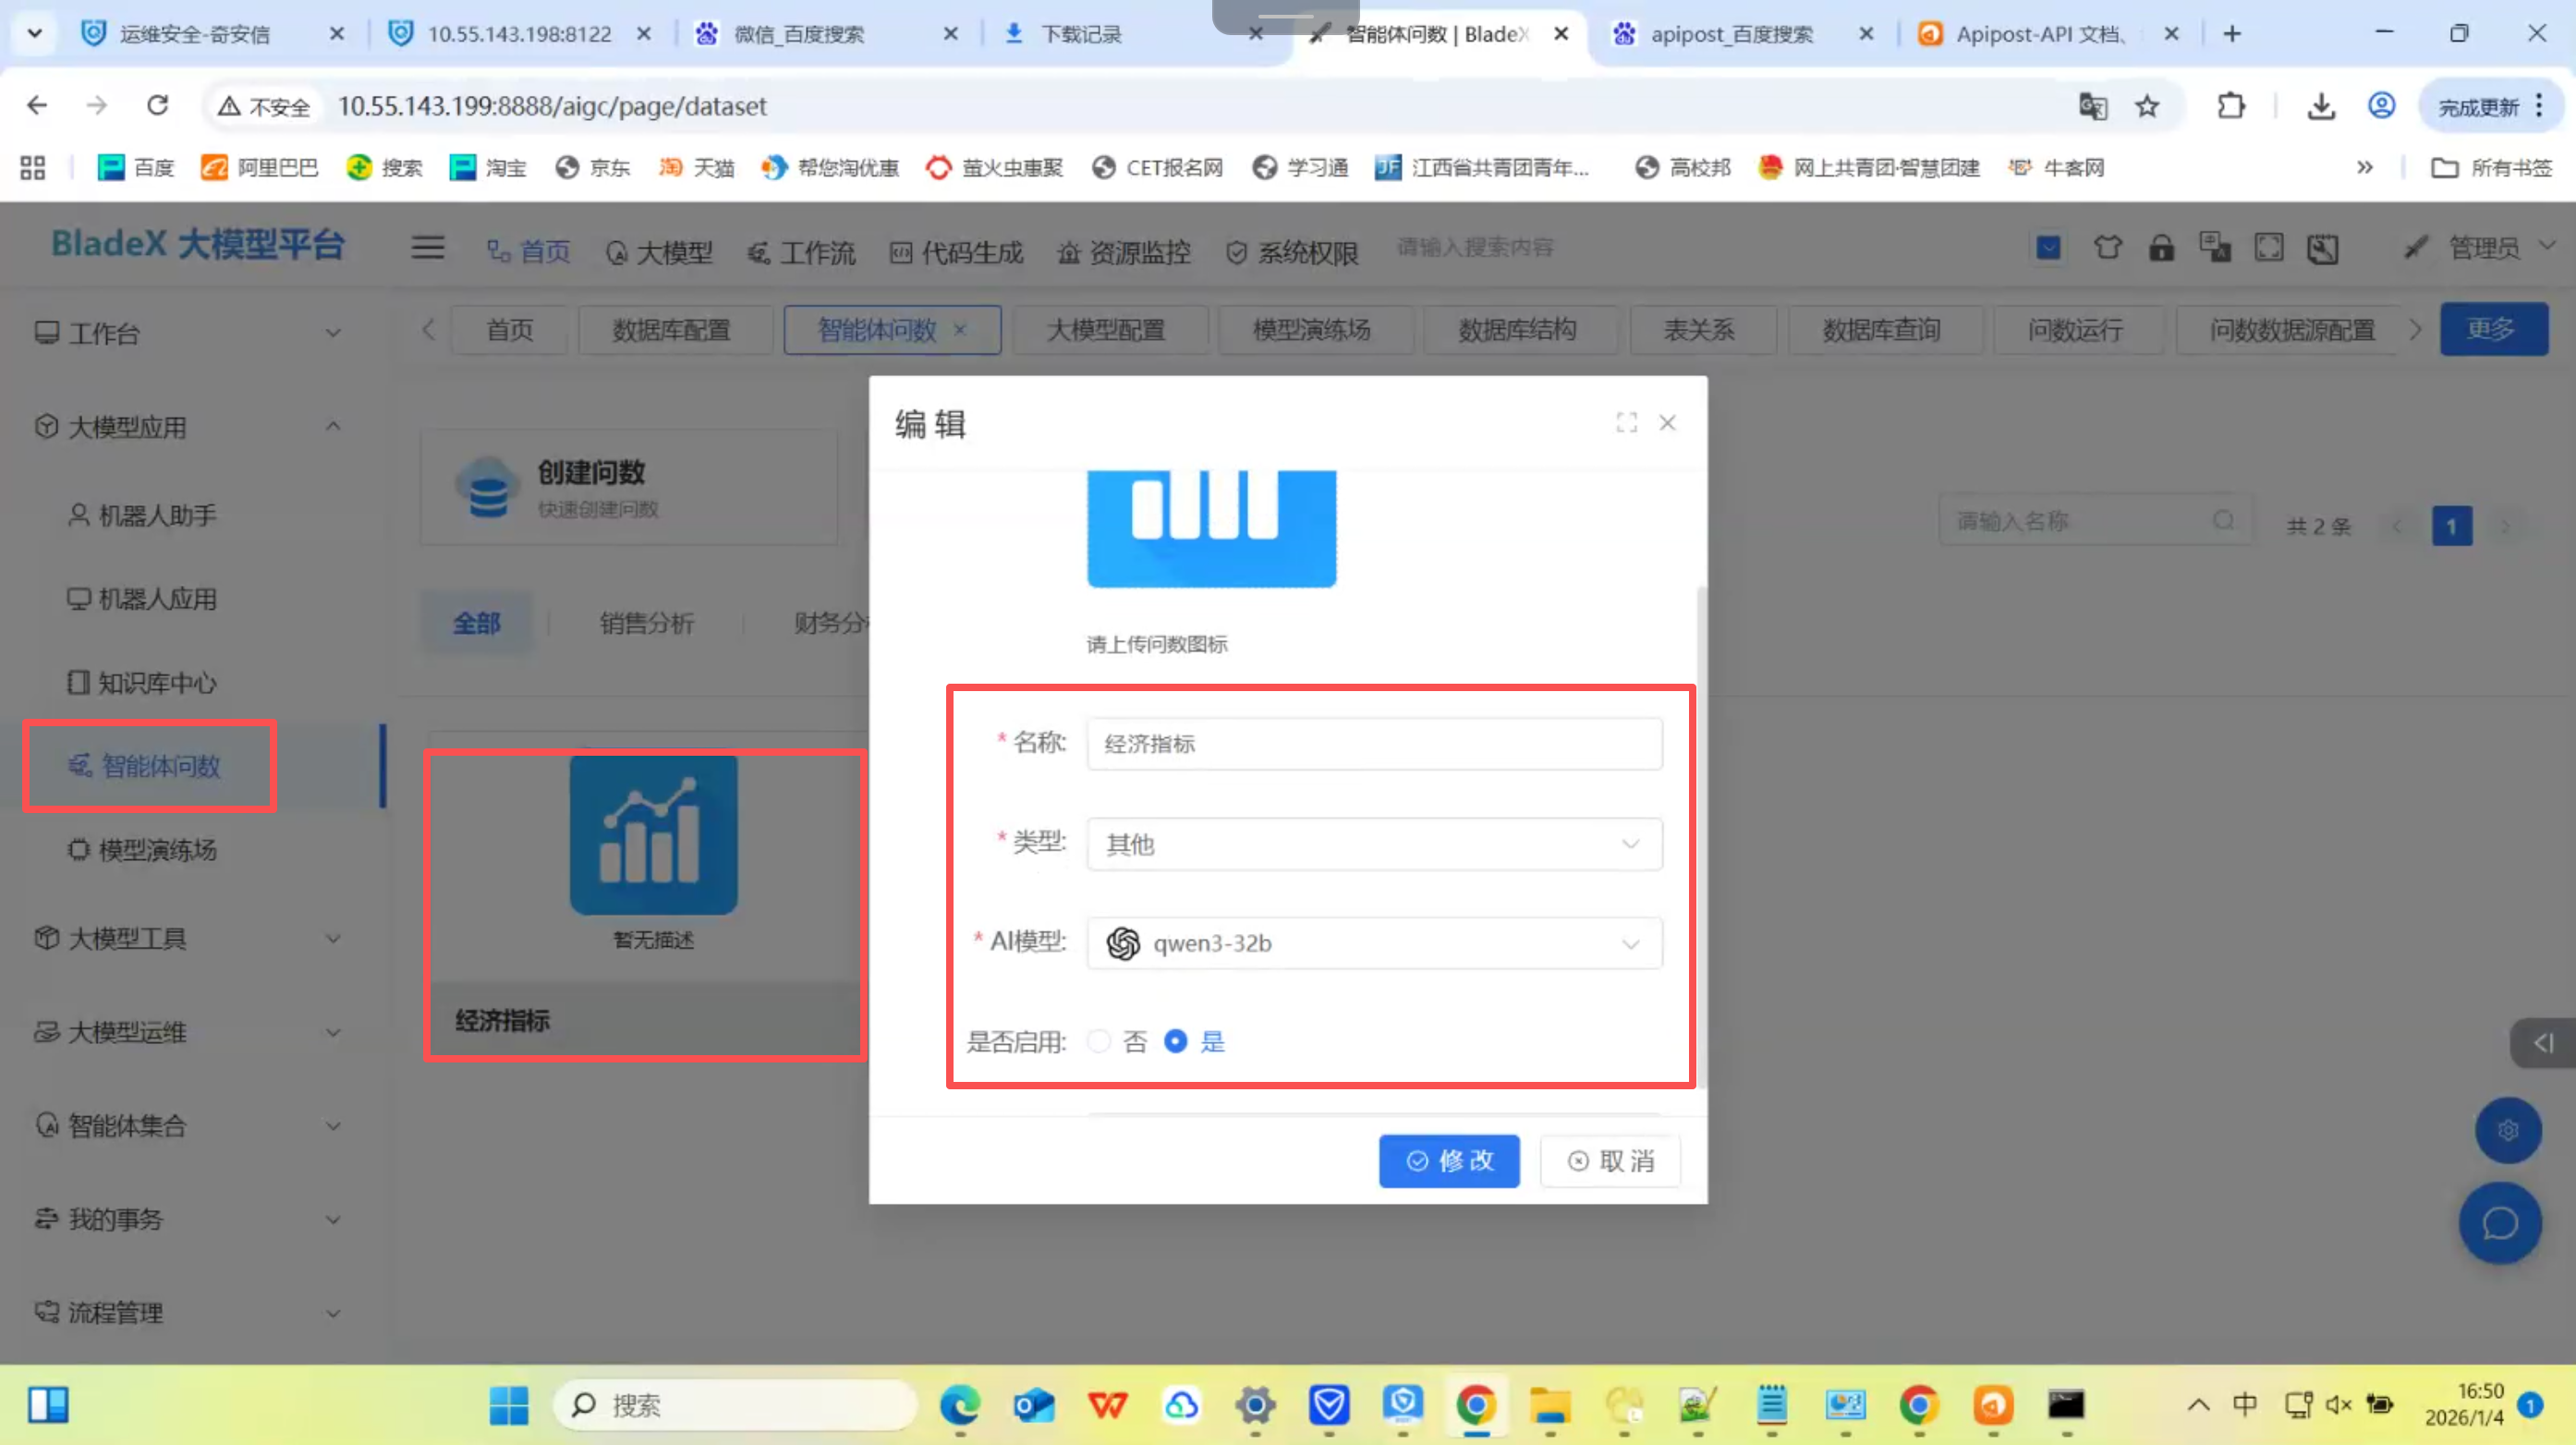Click the lock screen icon in header
This screenshot has height=1445, width=2576.
(2161, 247)
